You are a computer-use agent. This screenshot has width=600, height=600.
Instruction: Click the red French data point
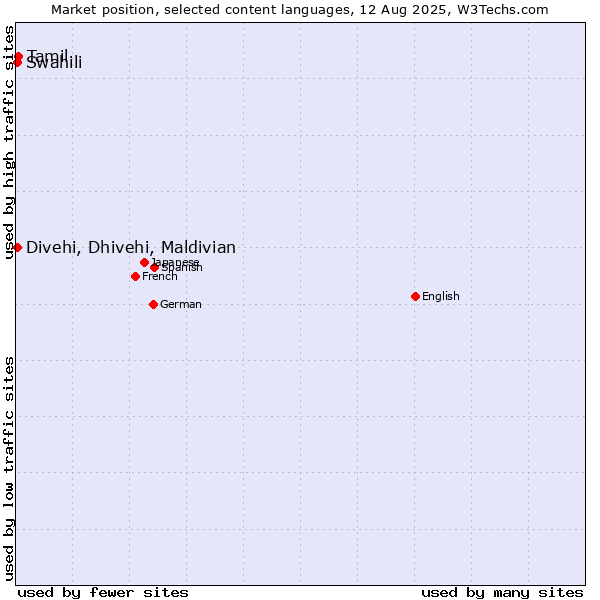tap(135, 276)
